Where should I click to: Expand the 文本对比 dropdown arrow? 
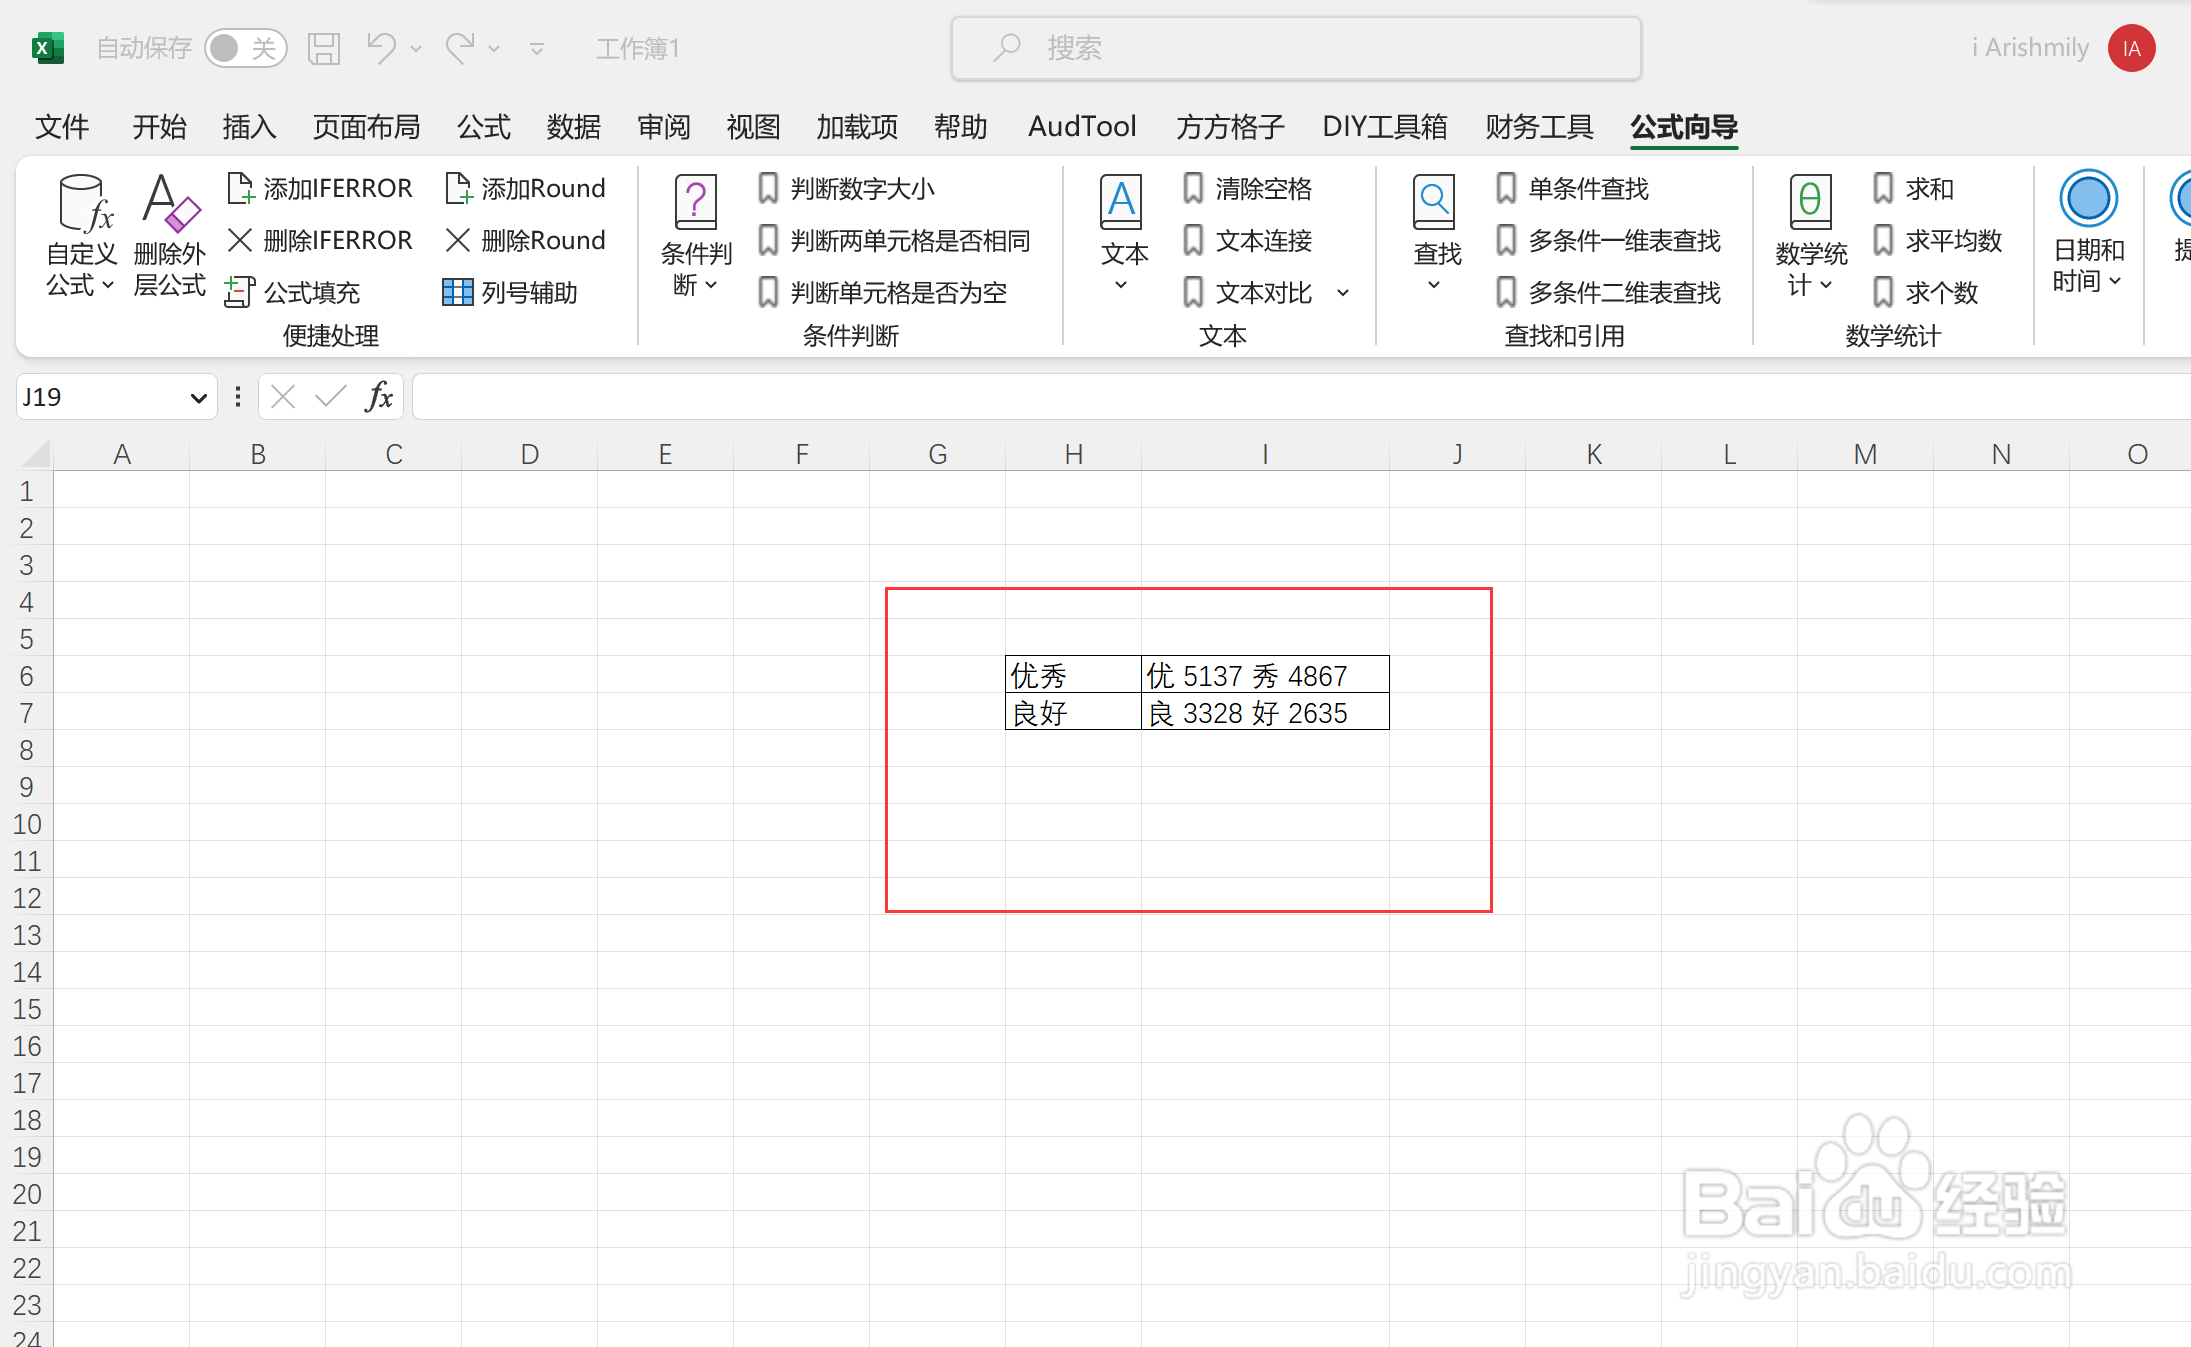pyautogui.click(x=1343, y=293)
